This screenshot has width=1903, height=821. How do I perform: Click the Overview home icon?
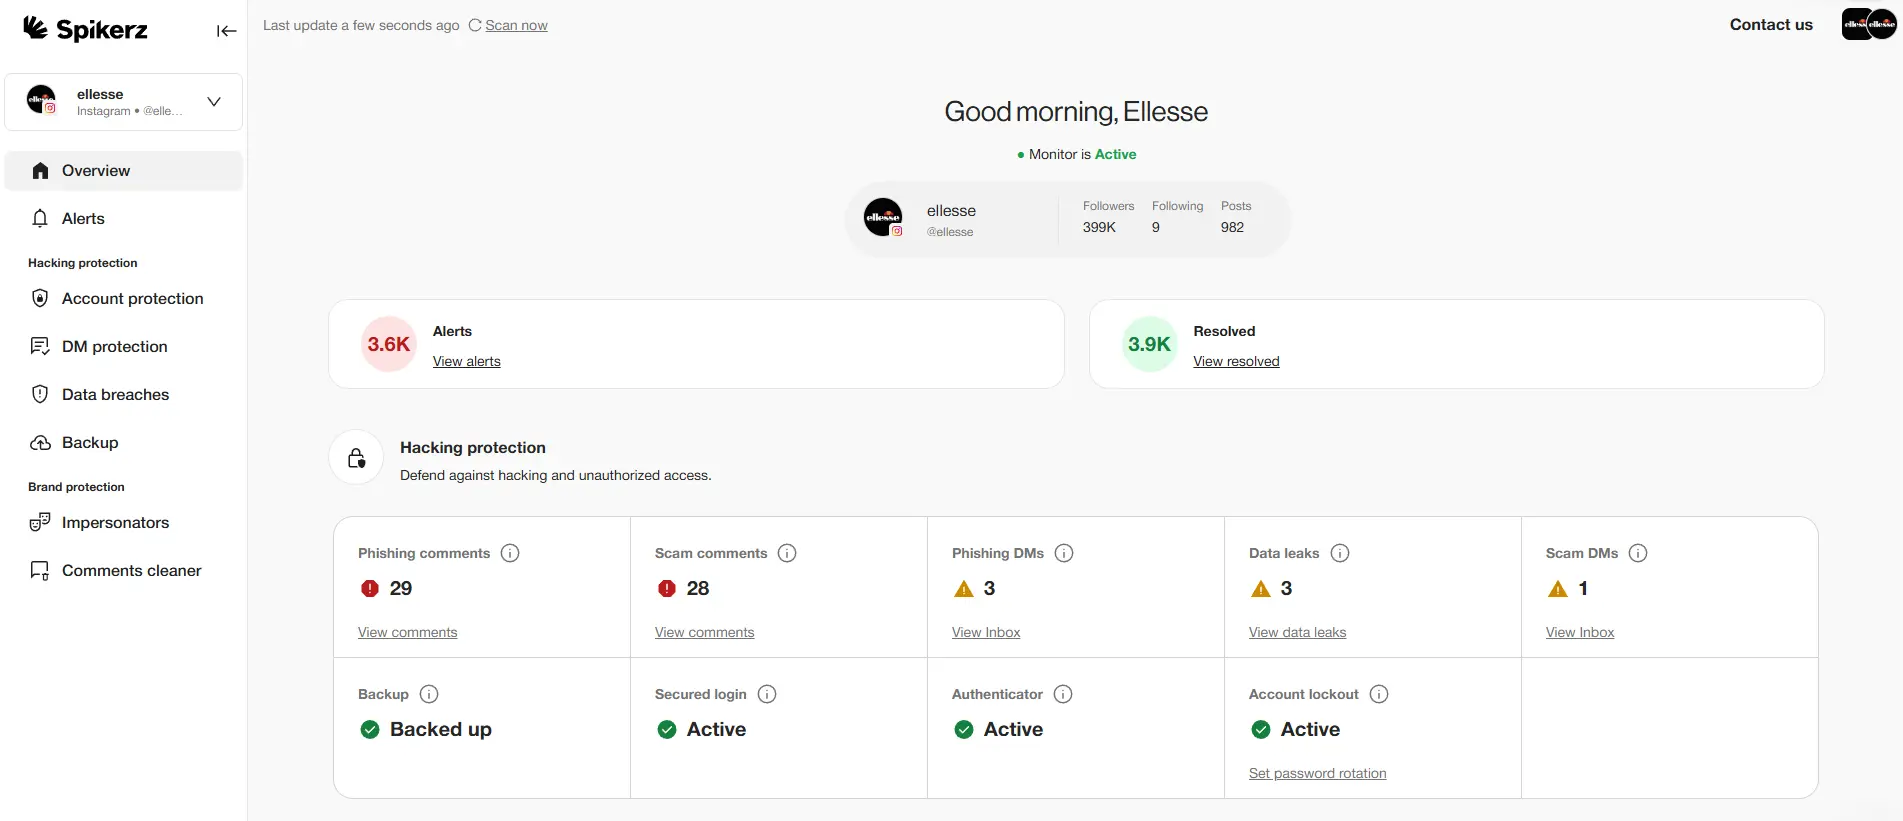(40, 171)
